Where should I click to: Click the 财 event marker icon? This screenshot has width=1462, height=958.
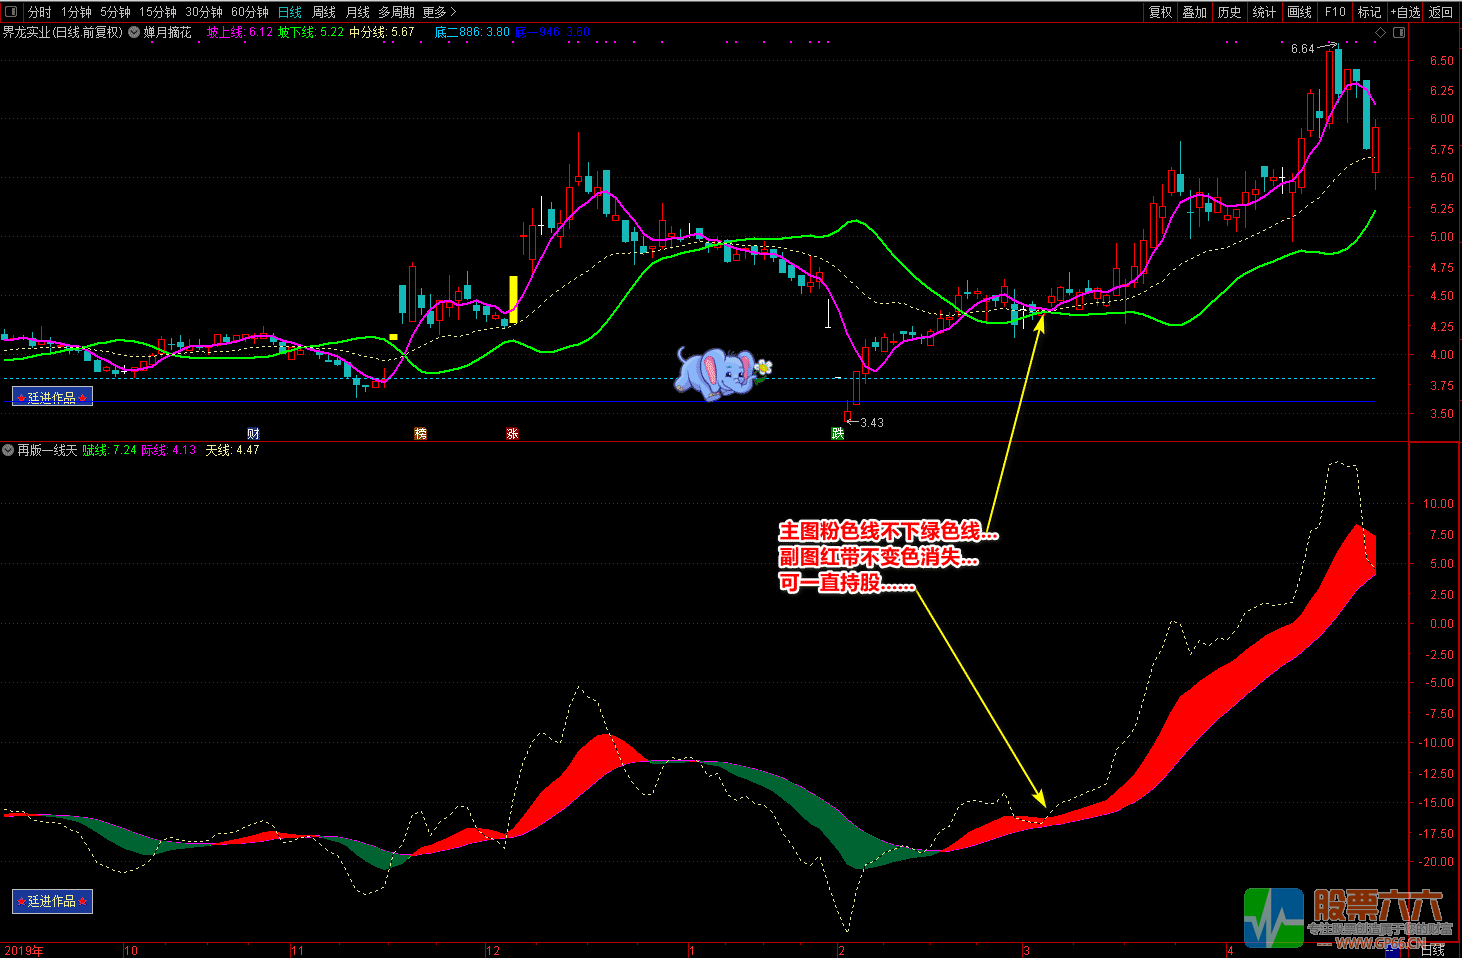(x=254, y=434)
